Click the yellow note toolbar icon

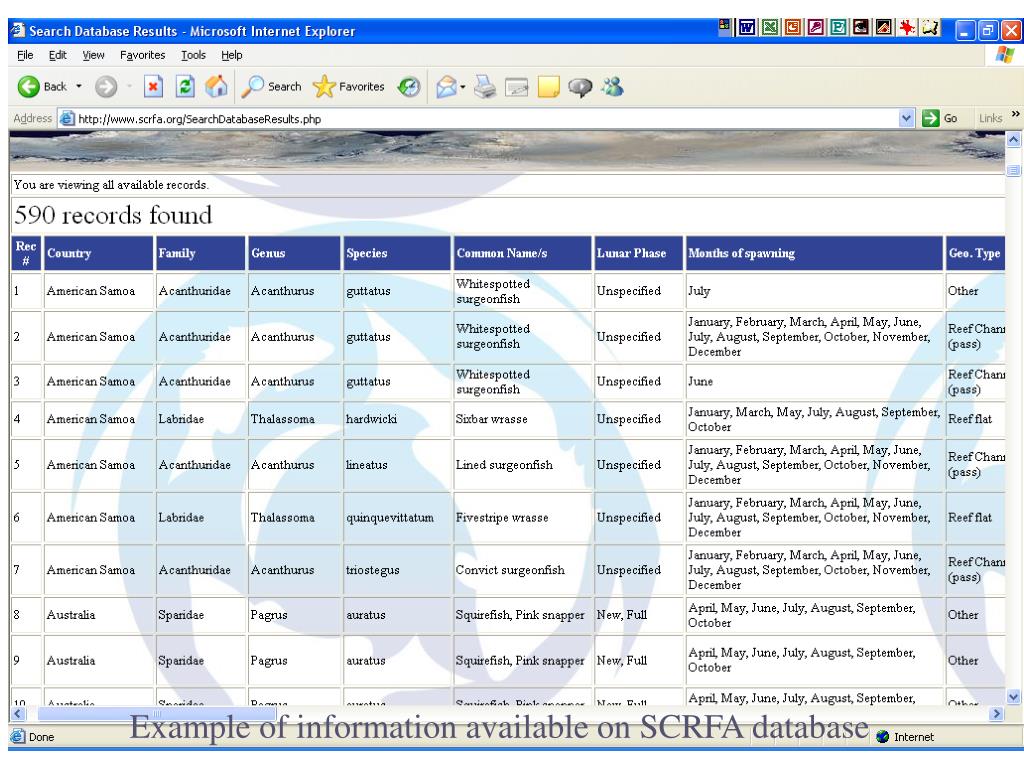549,86
